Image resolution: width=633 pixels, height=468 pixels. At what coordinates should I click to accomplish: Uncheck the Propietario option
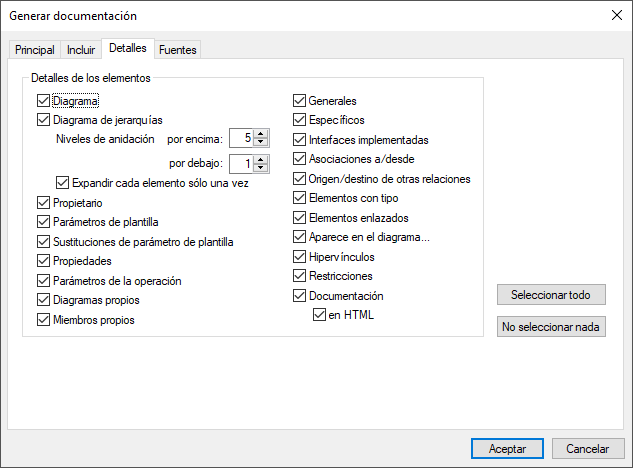pyautogui.click(x=43, y=202)
